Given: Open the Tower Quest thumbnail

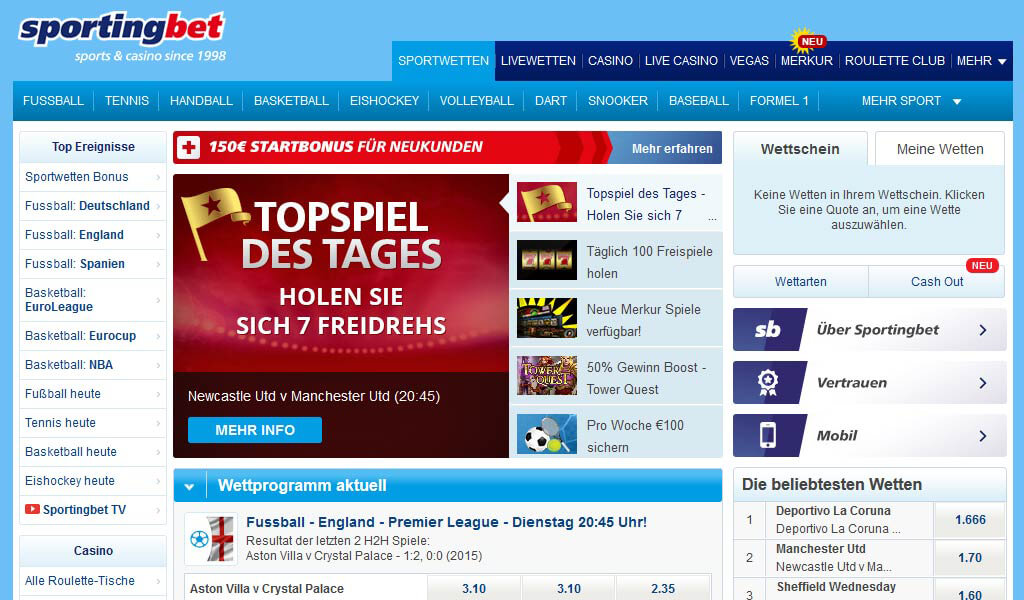Looking at the screenshot, I should pos(547,376).
